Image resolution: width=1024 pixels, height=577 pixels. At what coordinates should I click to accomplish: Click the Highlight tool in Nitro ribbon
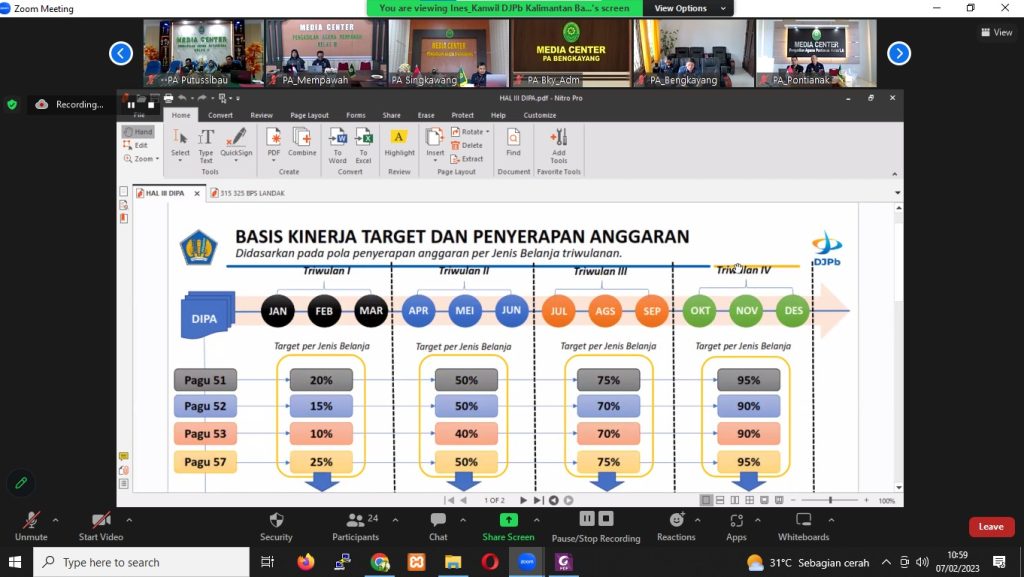[x=399, y=142]
